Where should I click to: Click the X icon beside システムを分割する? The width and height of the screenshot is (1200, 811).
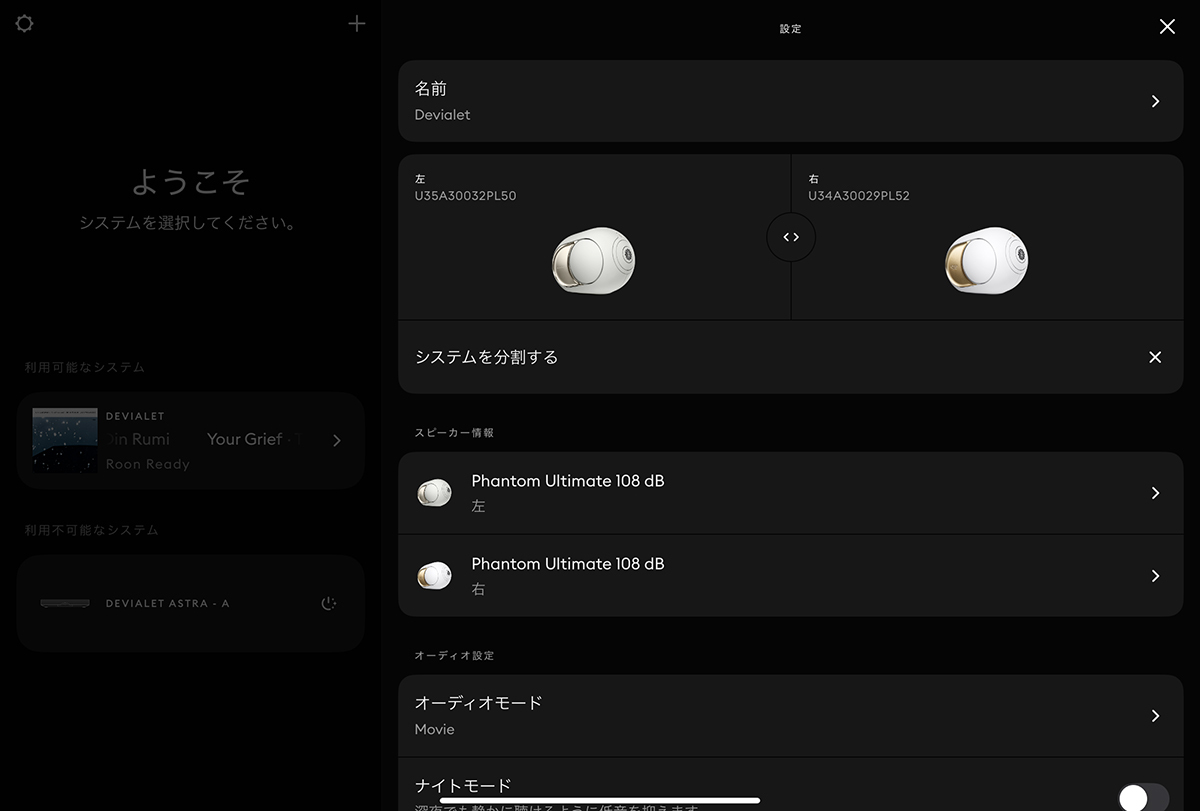(x=1155, y=357)
